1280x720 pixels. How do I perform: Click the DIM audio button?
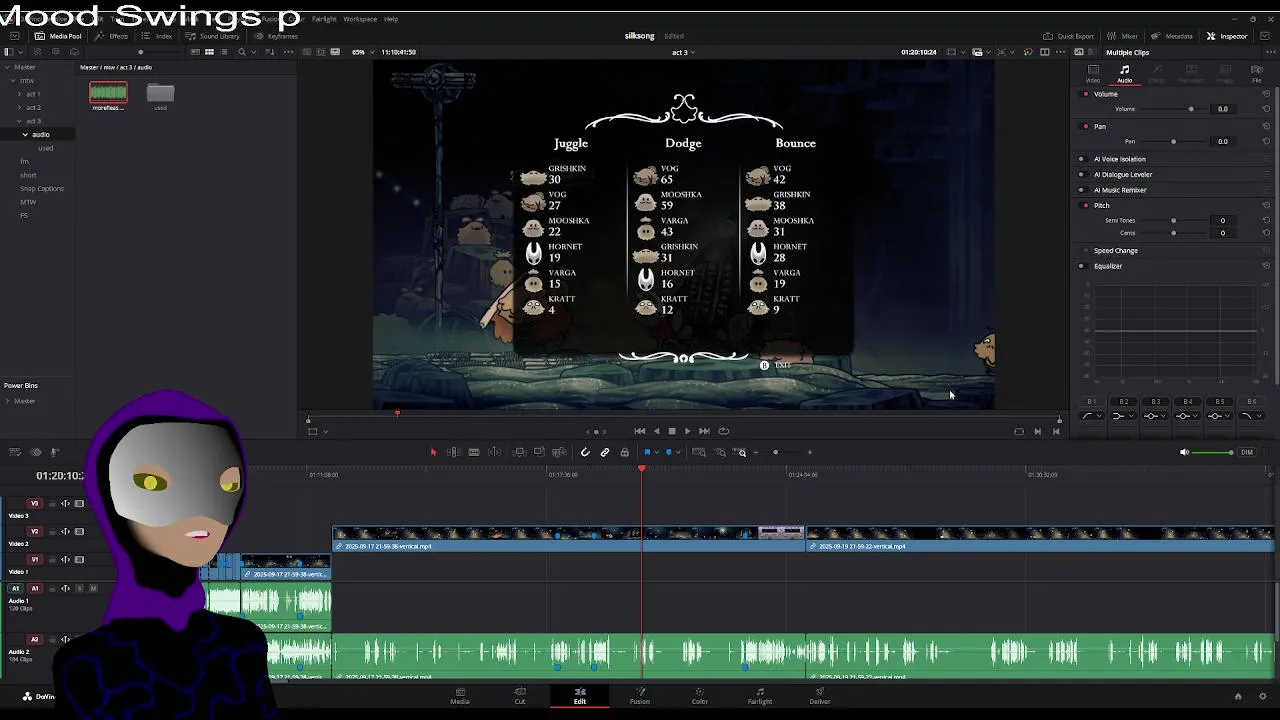(x=1247, y=452)
